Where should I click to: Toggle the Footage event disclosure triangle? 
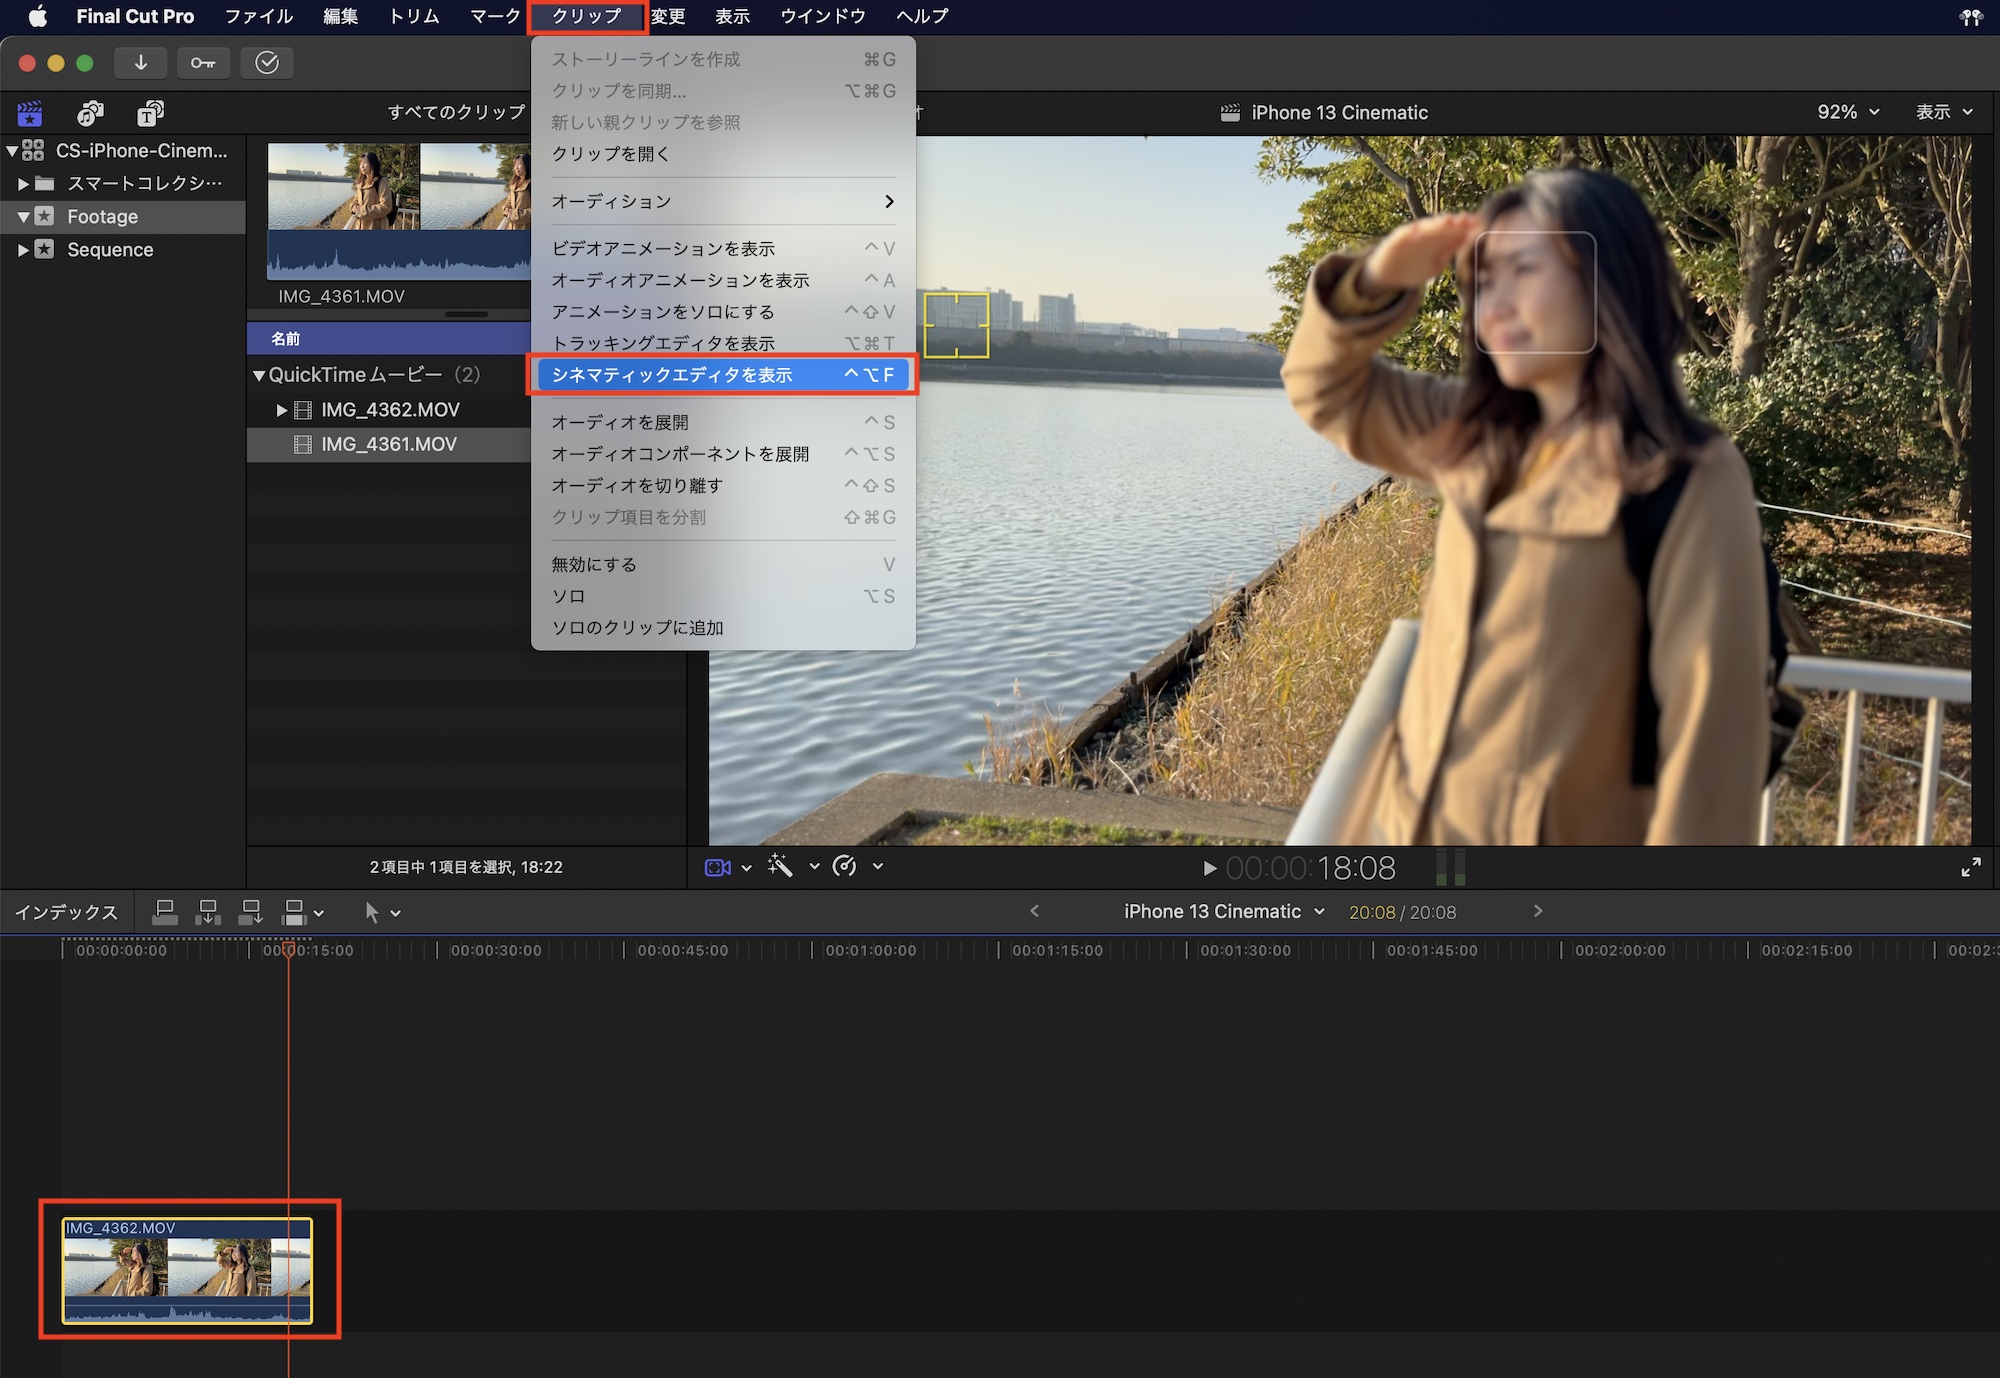(x=23, y=217)
